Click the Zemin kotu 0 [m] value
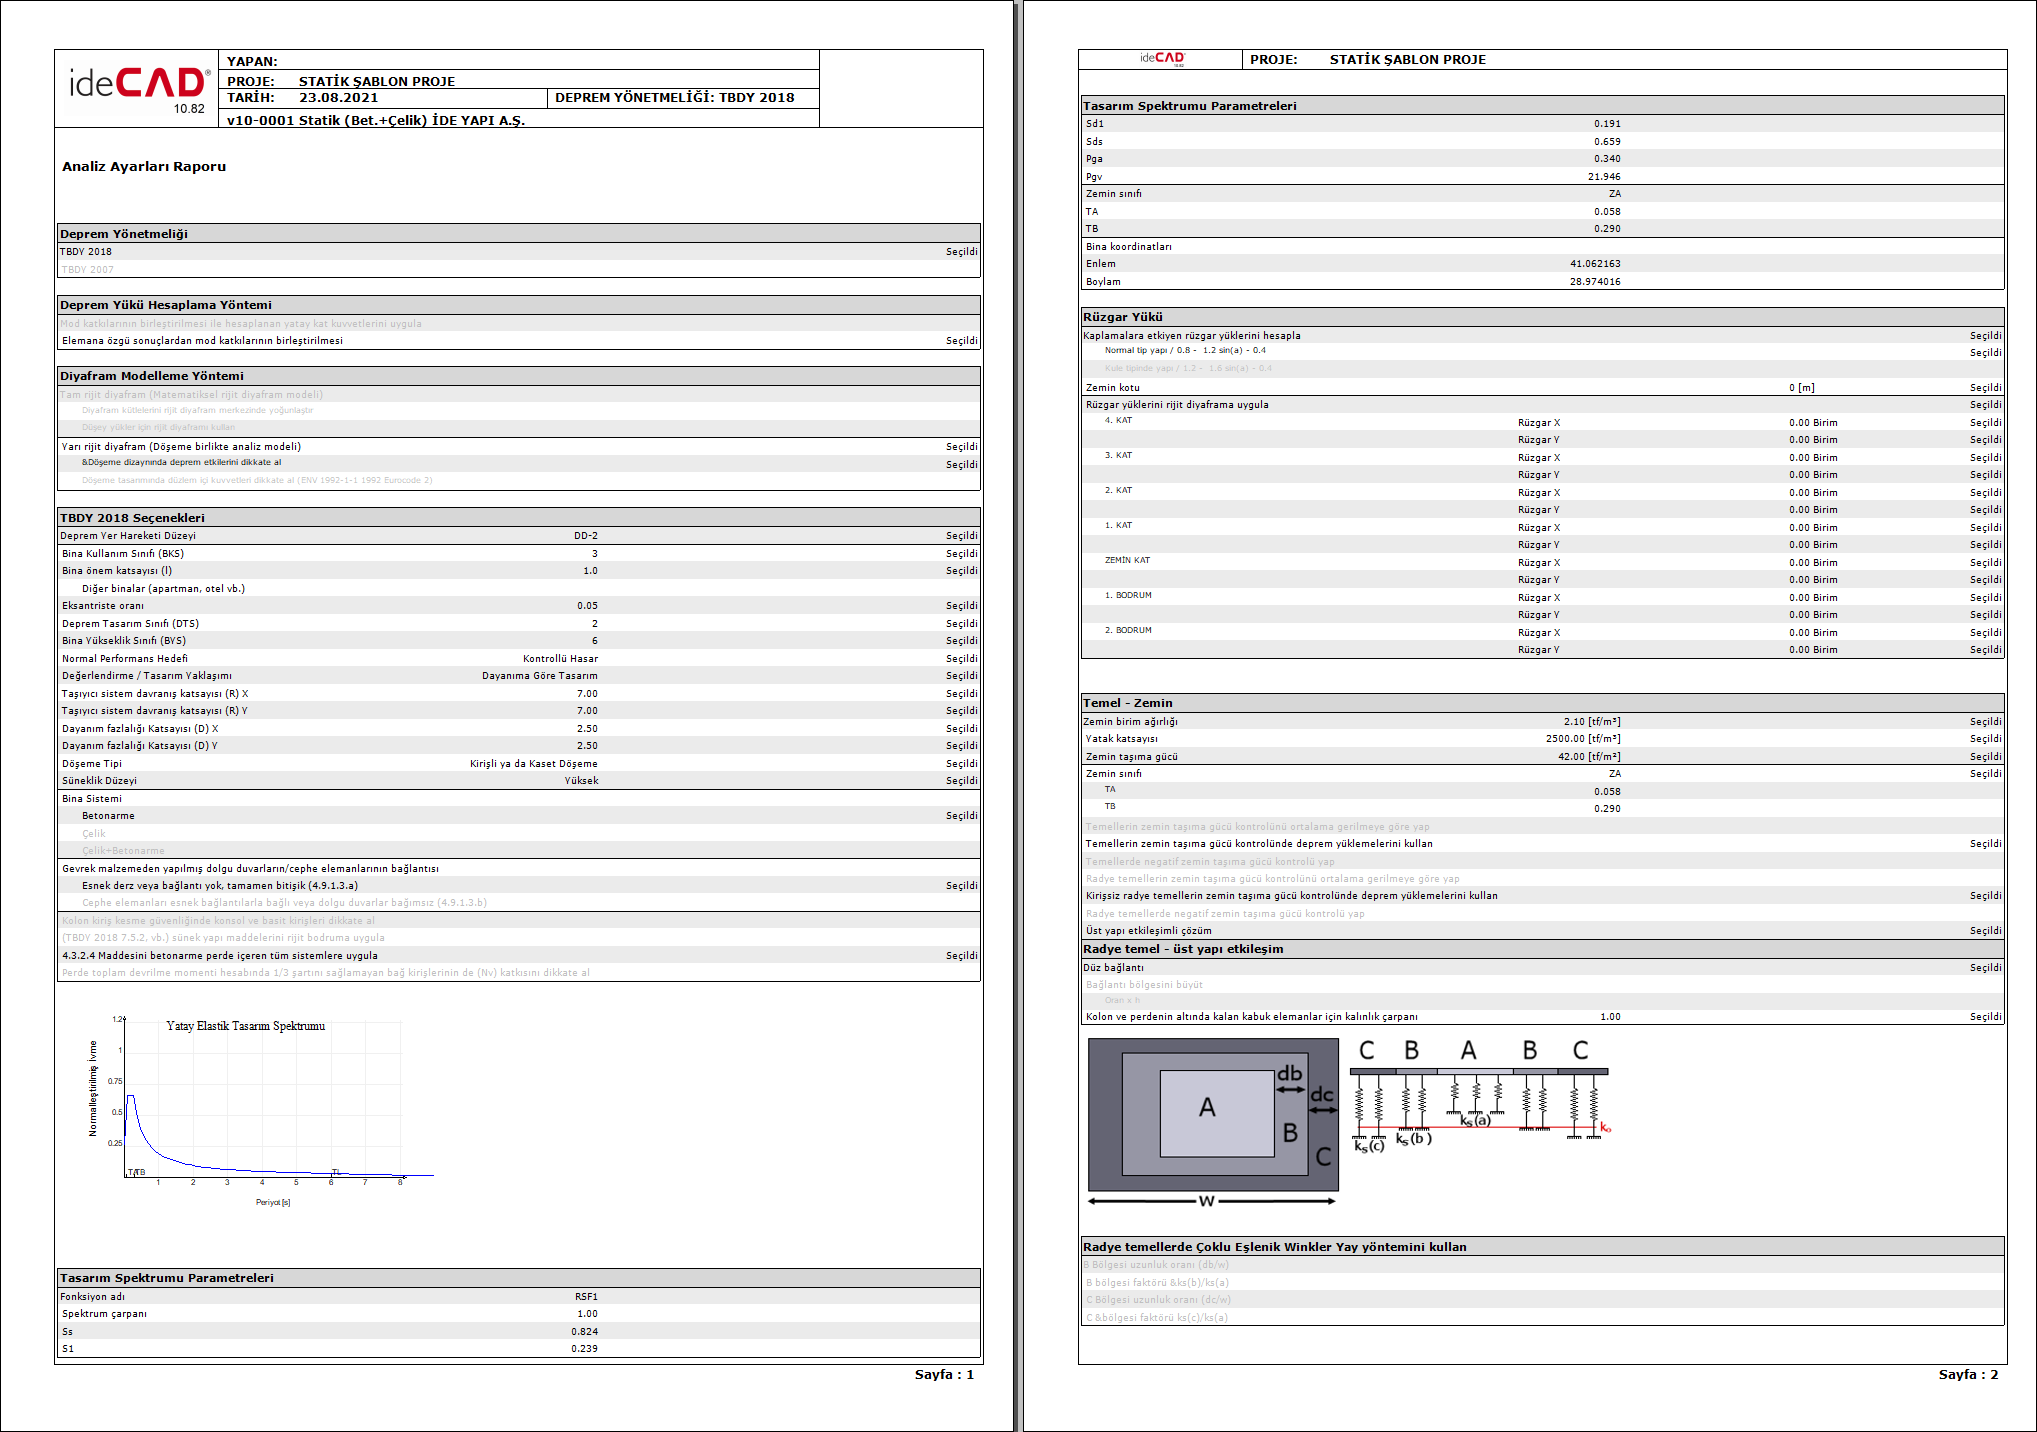The image size is (2037, 1432). [x=1801, y=388]
